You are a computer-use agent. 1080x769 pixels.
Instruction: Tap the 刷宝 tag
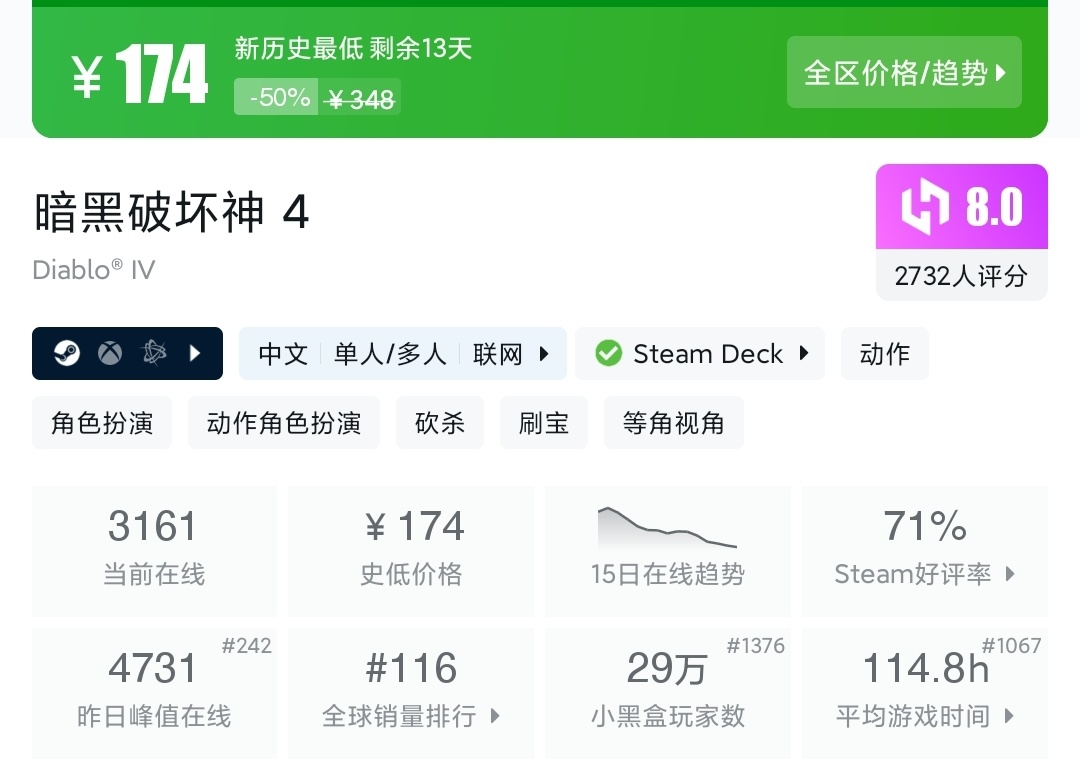point(544,422)
